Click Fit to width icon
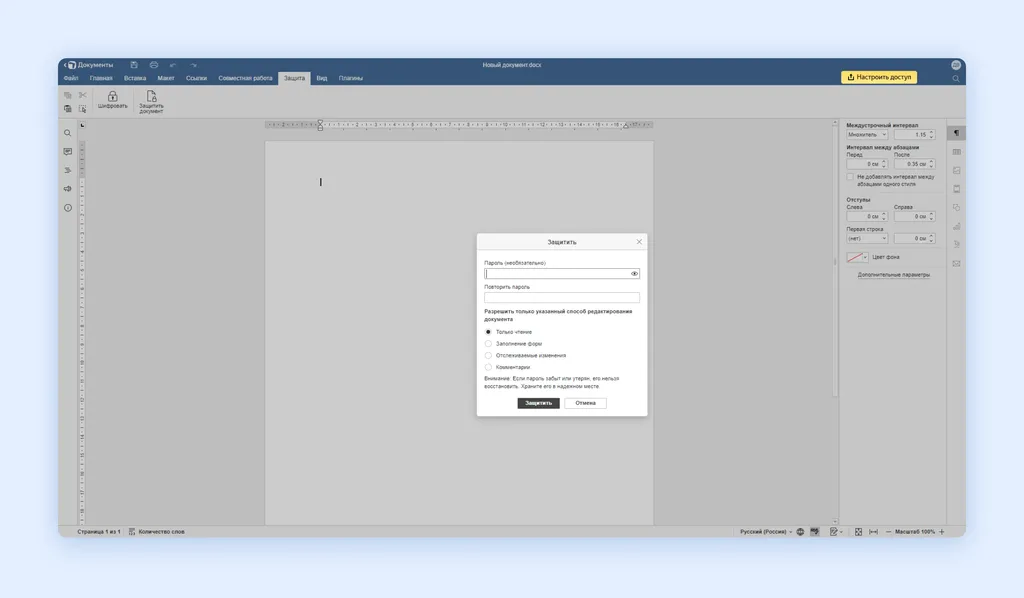Screen dimensions: 1024x598 click(x=873, y=531)
